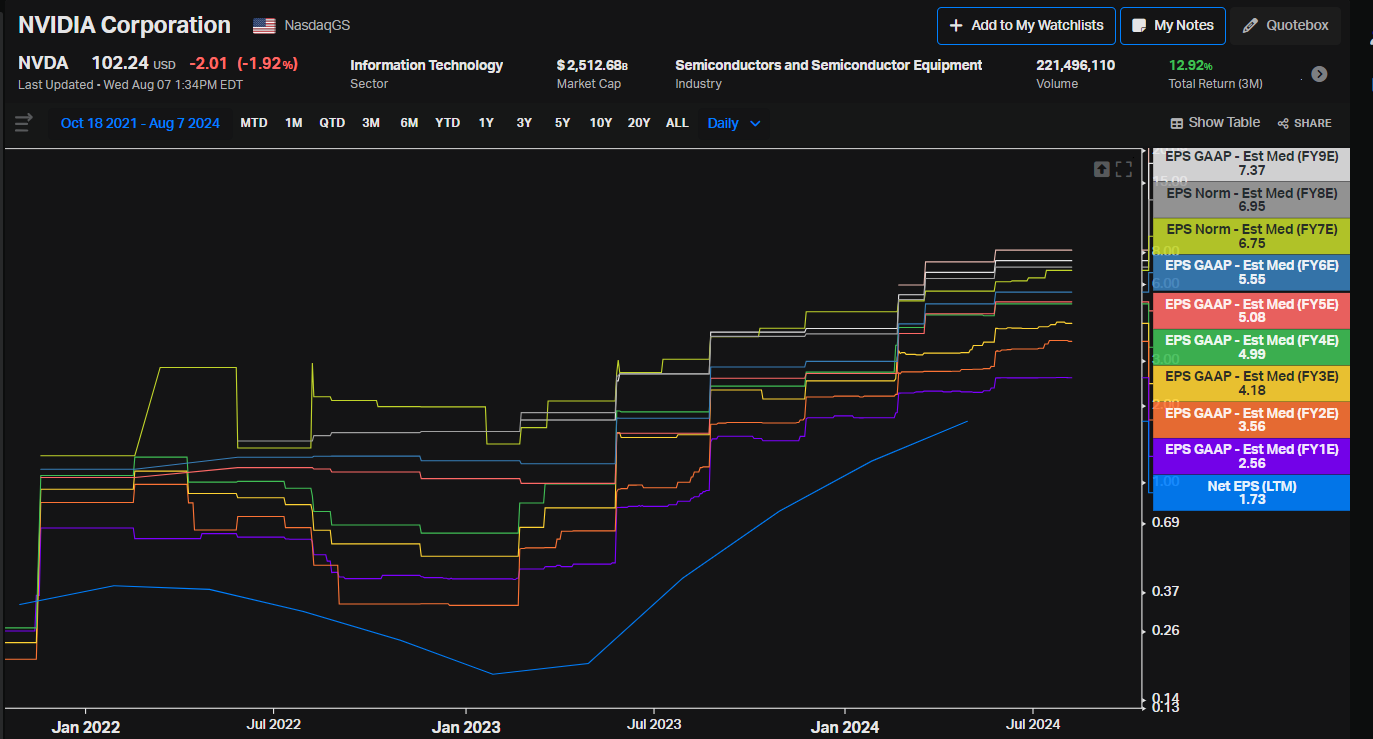
Task: Click the Semiconductors and Semiconductor Equipment industry
Action: (x=829, y=65)
